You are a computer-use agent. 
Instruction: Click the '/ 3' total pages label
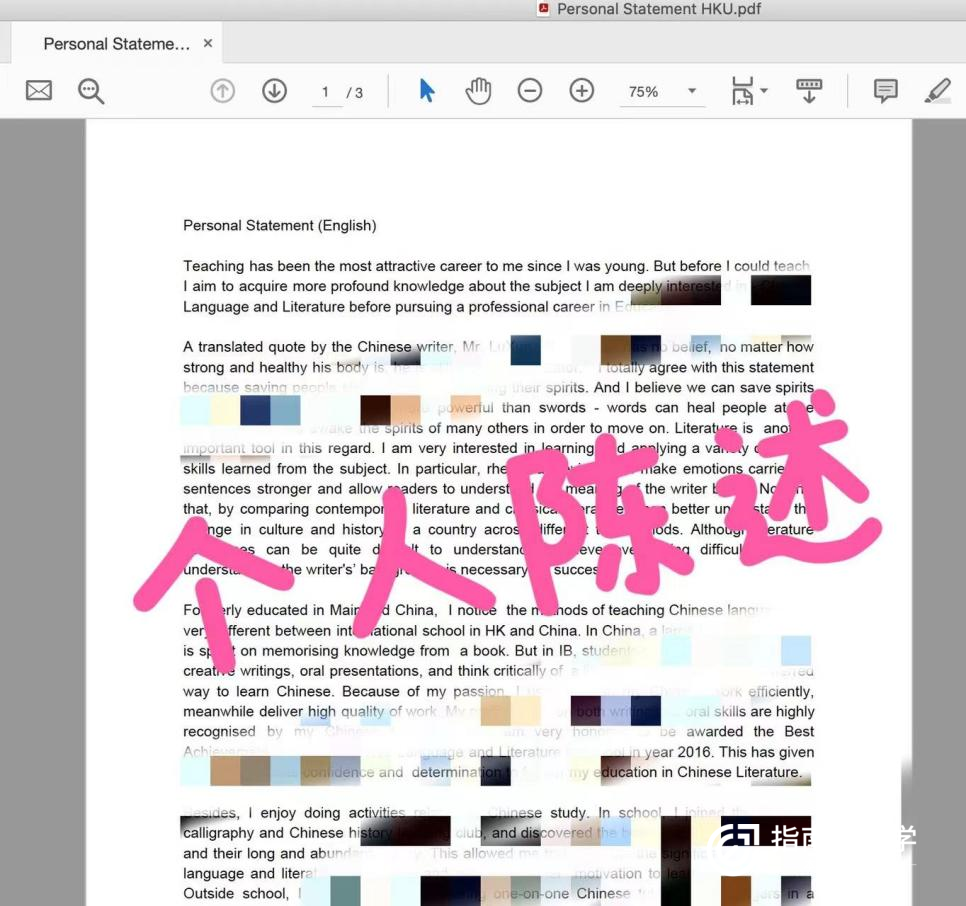coord(355,93)
